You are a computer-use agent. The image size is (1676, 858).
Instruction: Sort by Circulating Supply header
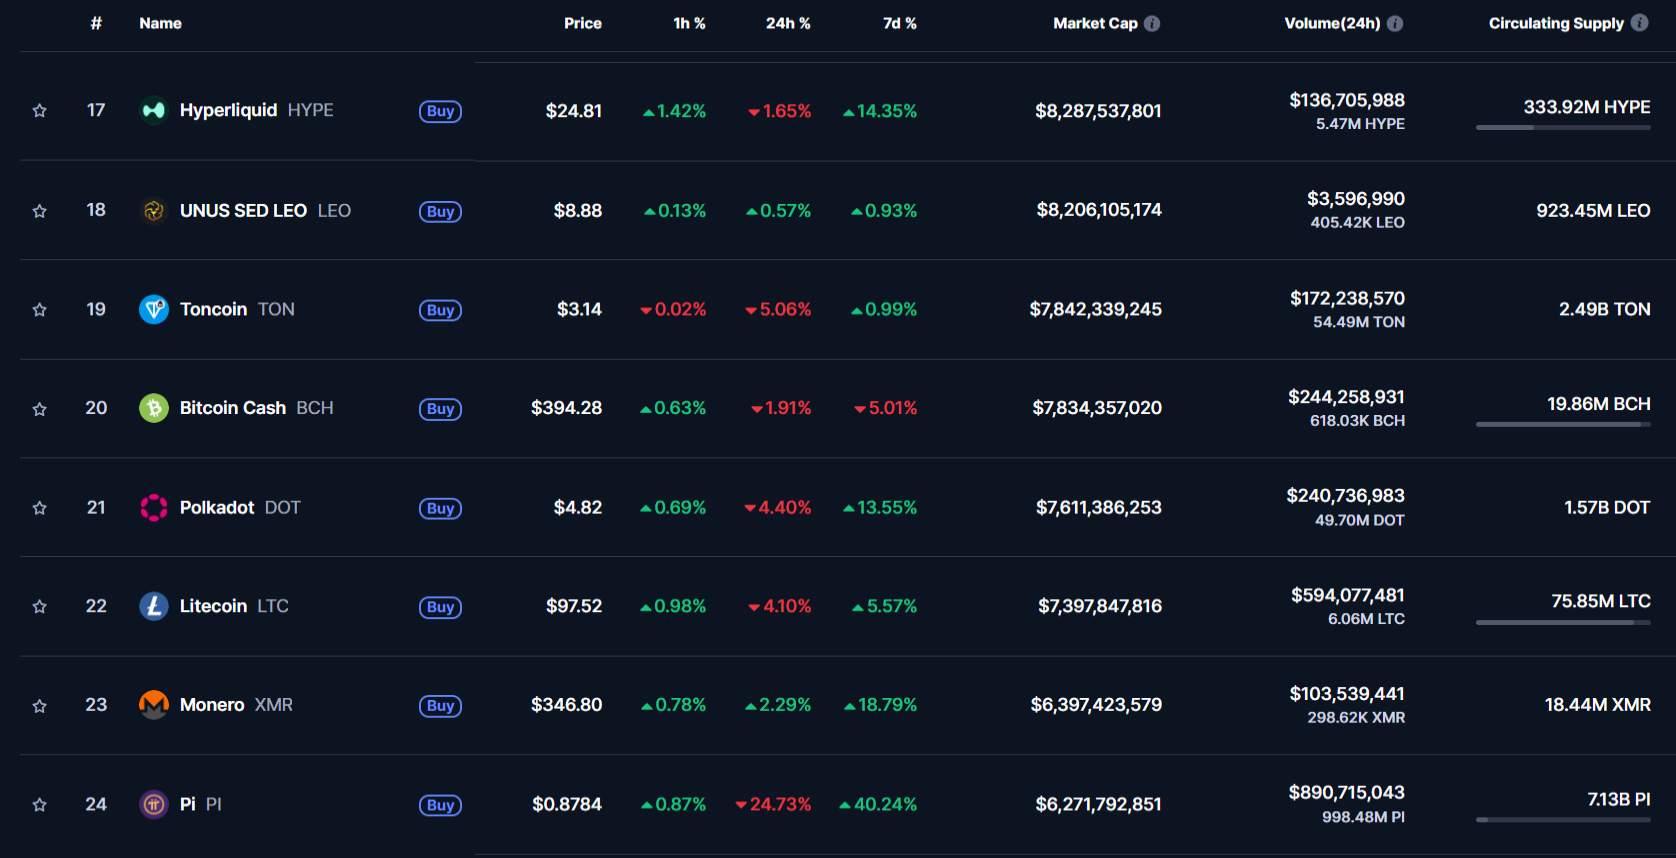point(1556,23)
